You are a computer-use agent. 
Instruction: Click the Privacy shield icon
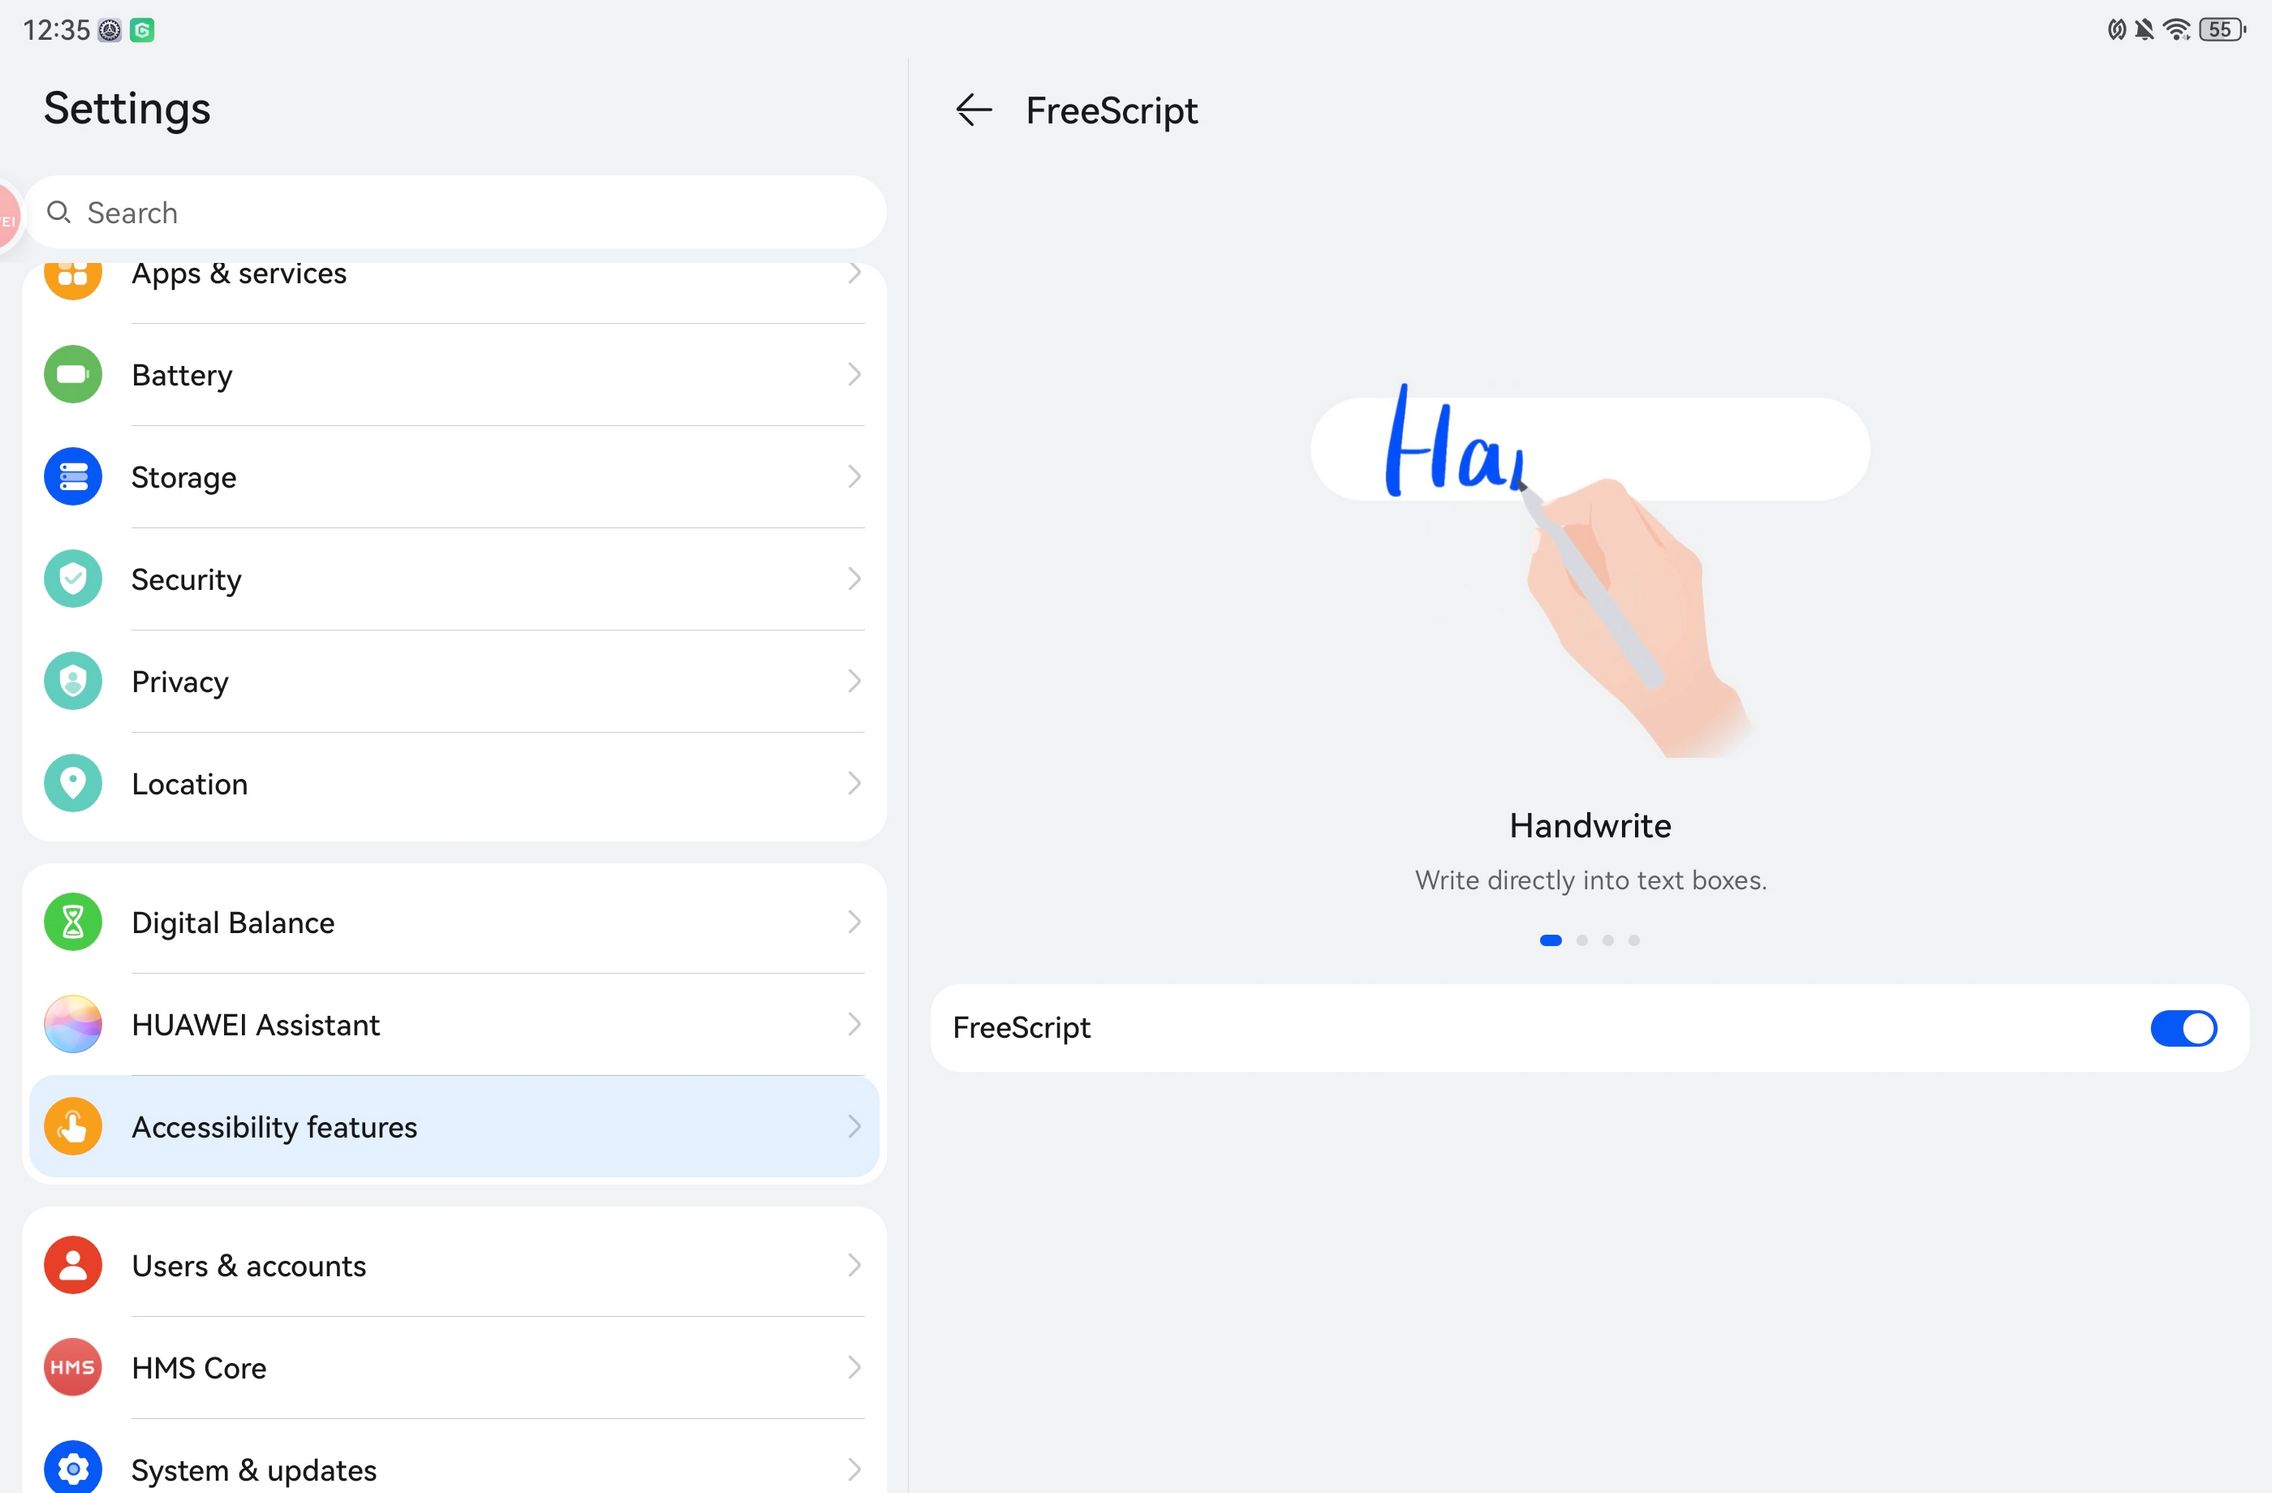[x=73, y=681]
